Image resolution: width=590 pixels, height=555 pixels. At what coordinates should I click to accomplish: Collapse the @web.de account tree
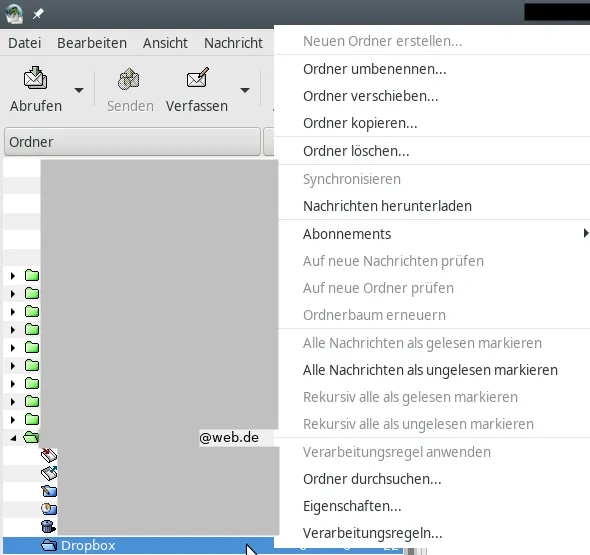(x=13, y=438)
